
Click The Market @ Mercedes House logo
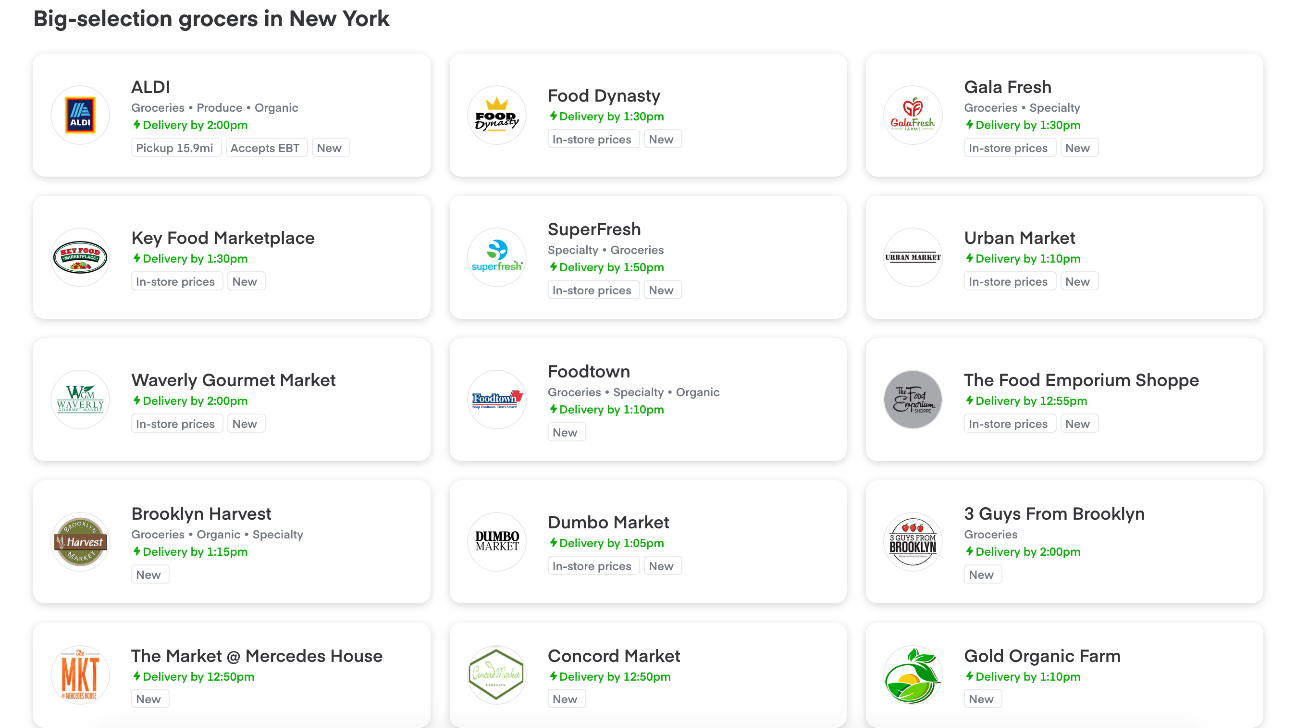80,675
